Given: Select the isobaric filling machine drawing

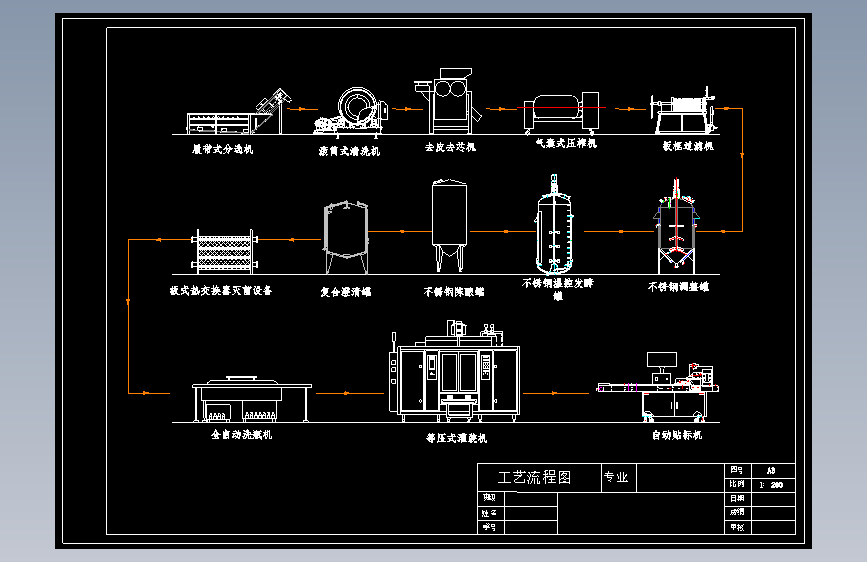Looking at the screenshot, I should pos(455,371).
